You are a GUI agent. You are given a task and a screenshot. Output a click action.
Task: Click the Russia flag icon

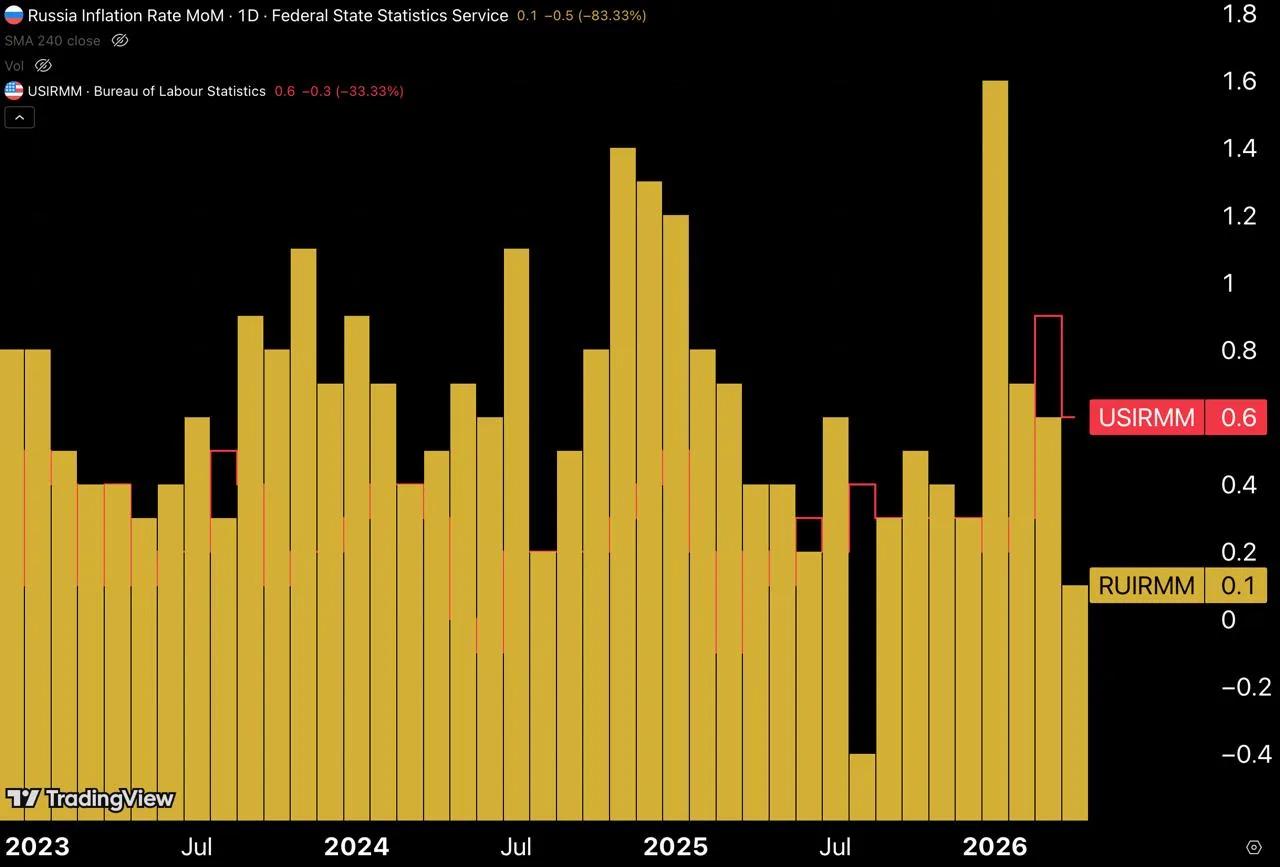click(x=14, y=15)
